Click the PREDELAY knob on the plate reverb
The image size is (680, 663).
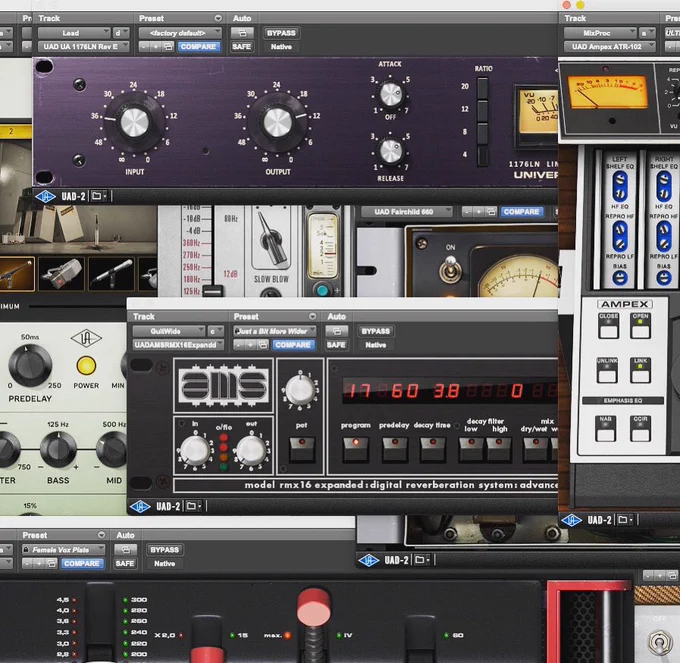30,366
